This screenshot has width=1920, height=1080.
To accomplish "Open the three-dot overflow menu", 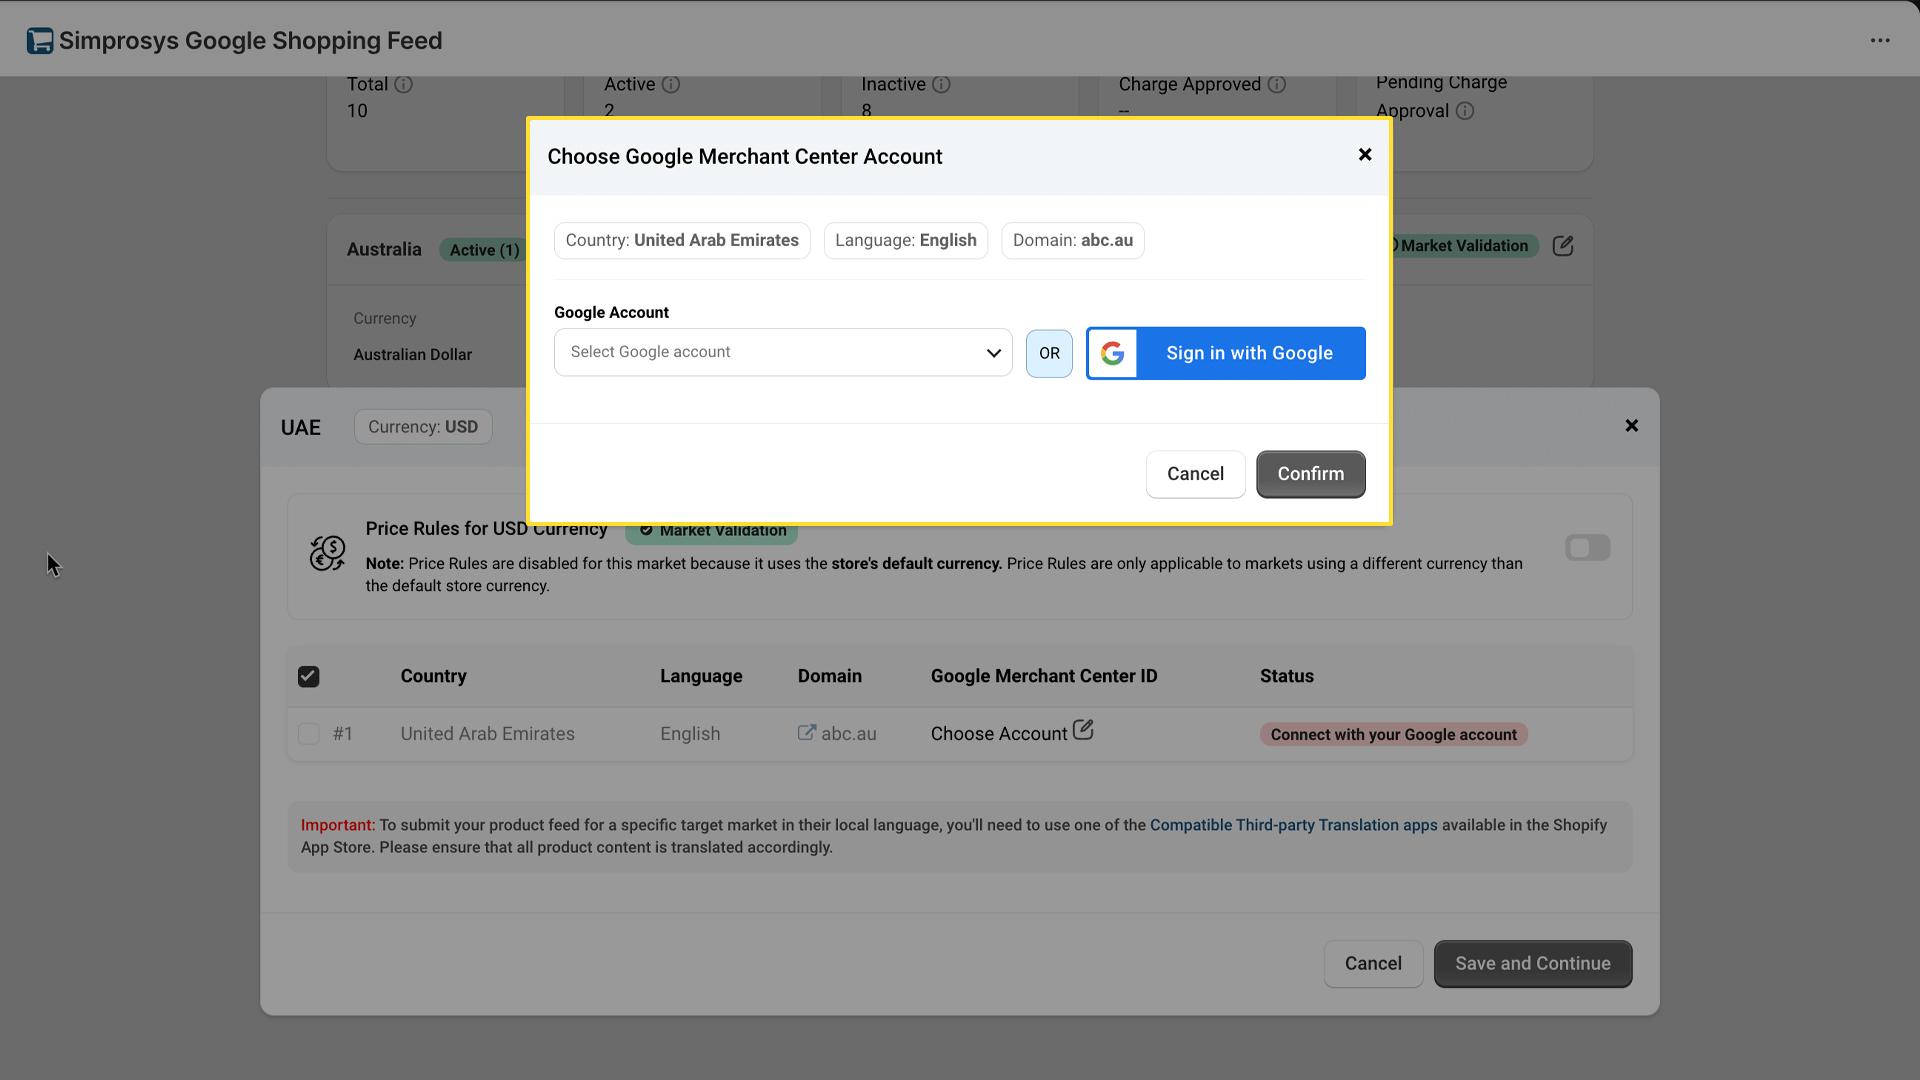I will pos(1881,40).
